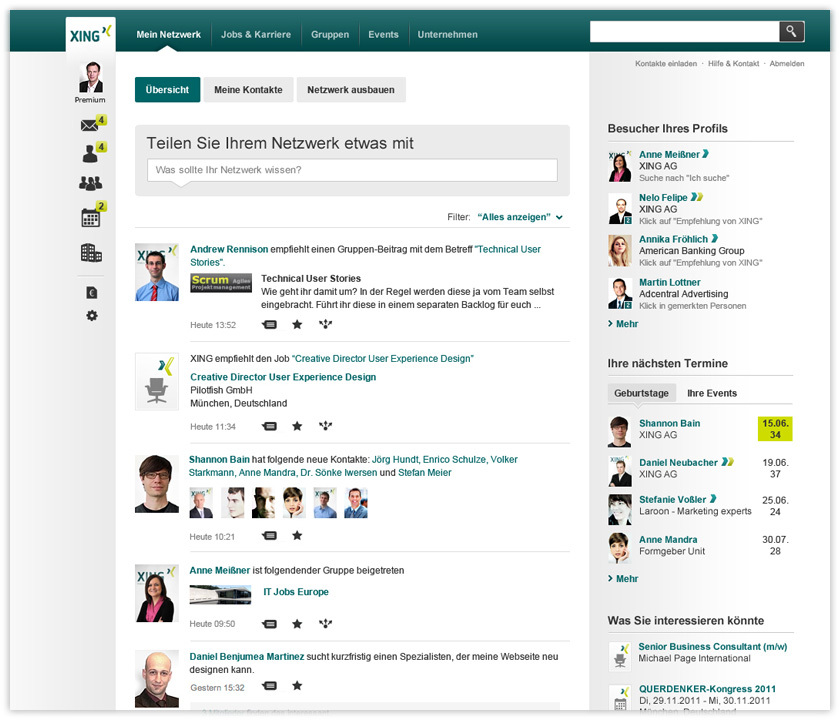The width and height of the screenshot is (840, 720).
Task: Open Nelo Felipe's profile link
Action: click(663, 197)
